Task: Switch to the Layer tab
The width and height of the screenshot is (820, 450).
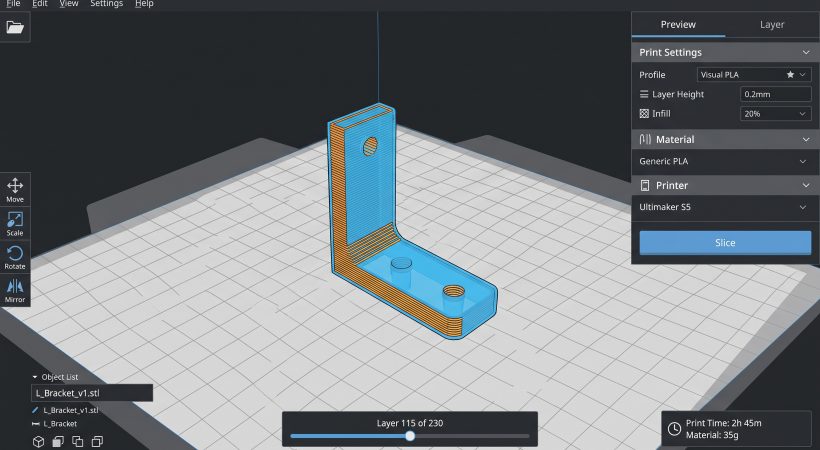Action: tap(772, 25)
